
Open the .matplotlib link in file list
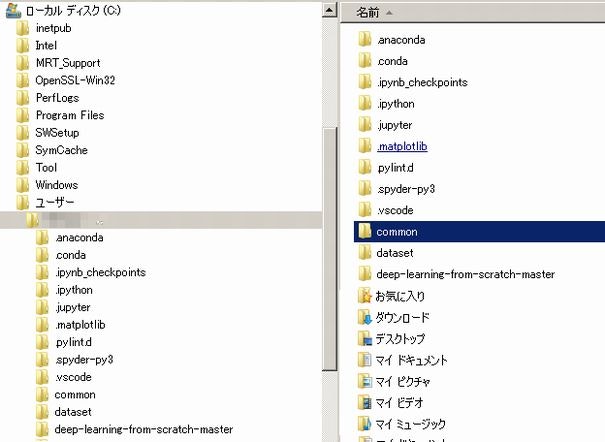coord(402,147)
